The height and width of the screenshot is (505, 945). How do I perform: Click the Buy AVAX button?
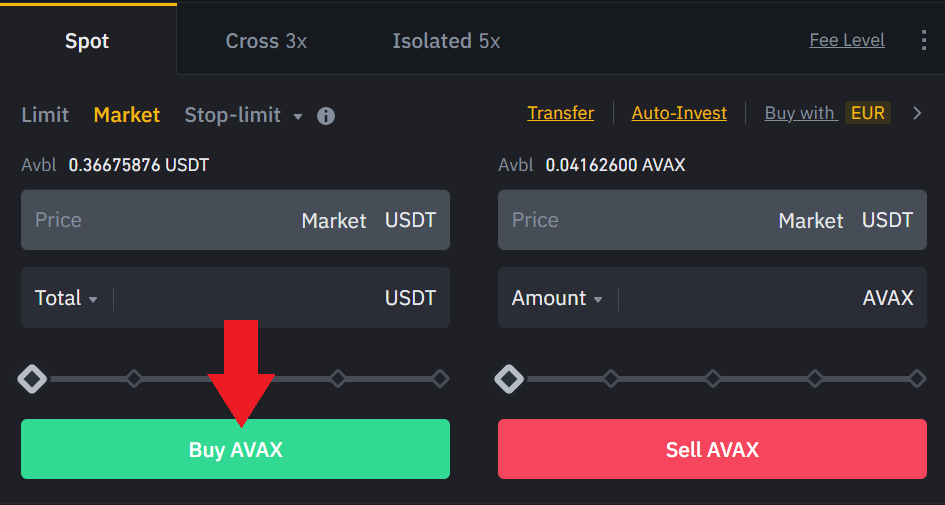pos(236,449)
